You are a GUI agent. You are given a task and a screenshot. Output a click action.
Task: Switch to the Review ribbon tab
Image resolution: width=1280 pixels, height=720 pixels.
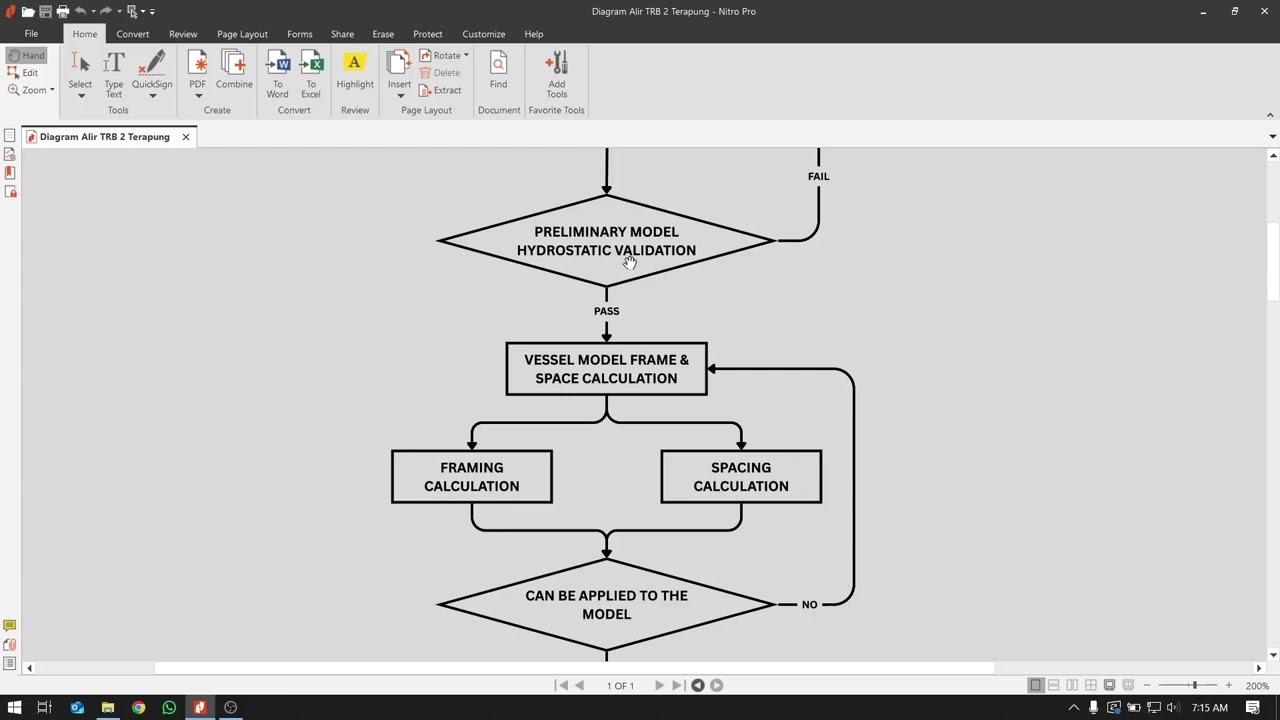183,34
